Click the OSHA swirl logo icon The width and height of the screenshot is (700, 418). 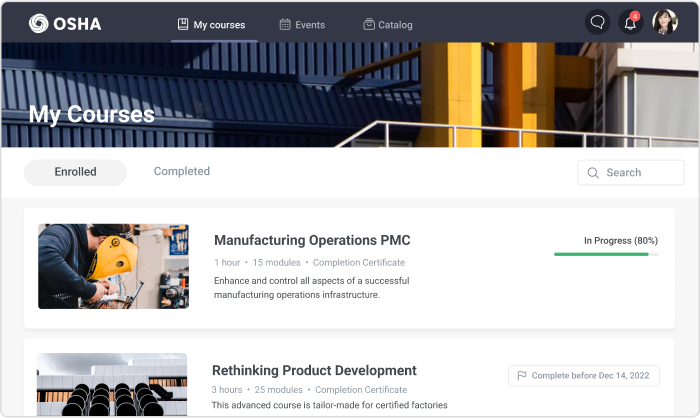tap(38, 23)
